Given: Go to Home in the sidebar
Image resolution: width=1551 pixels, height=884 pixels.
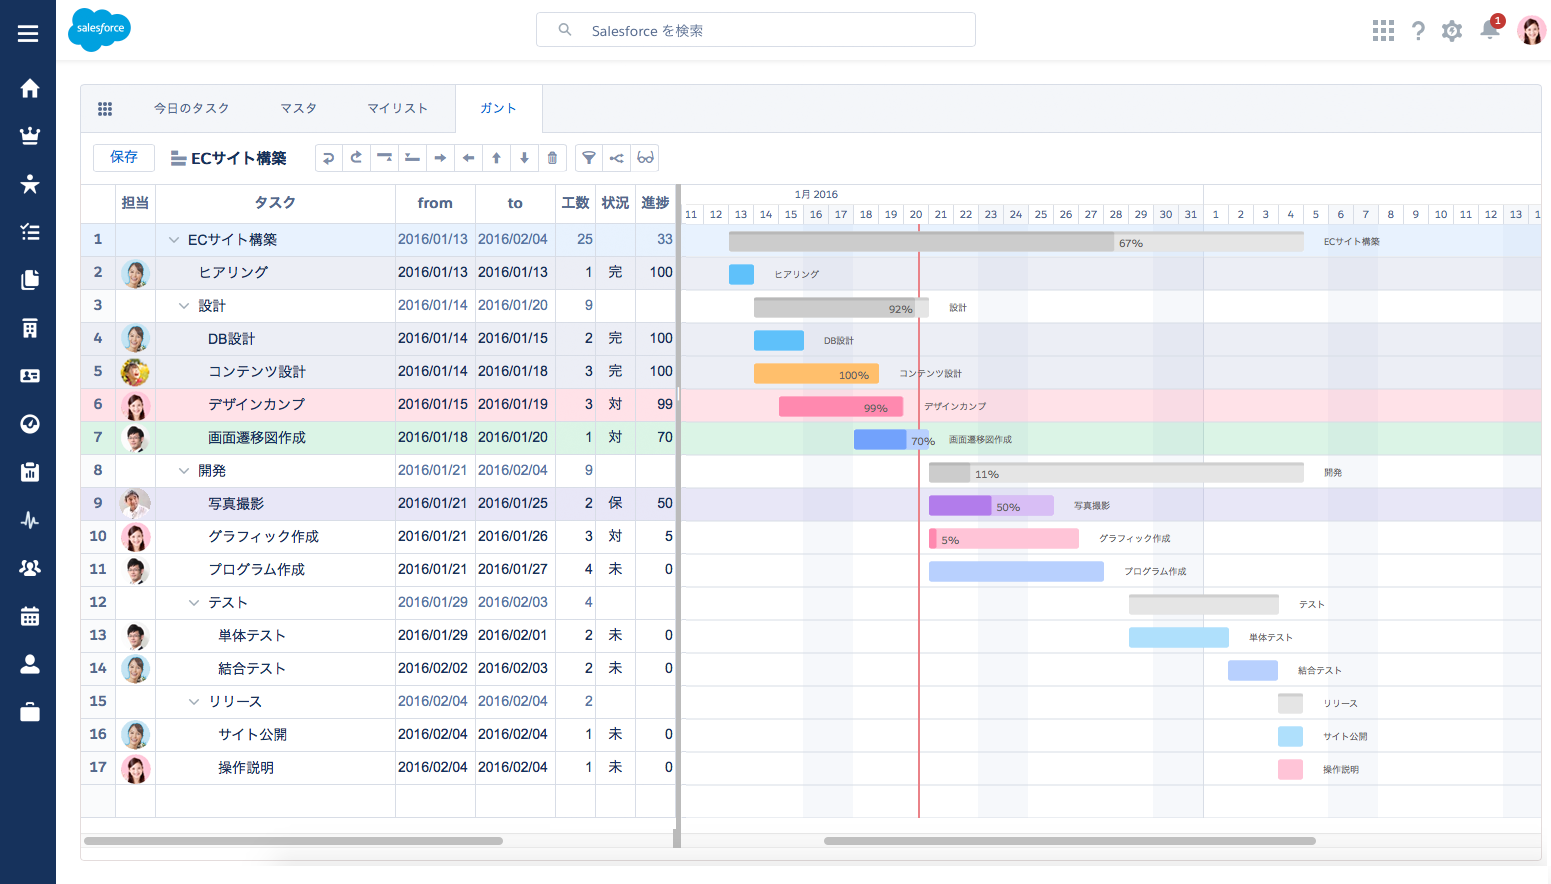Looking at the screenshot, I should pos(30,88).
